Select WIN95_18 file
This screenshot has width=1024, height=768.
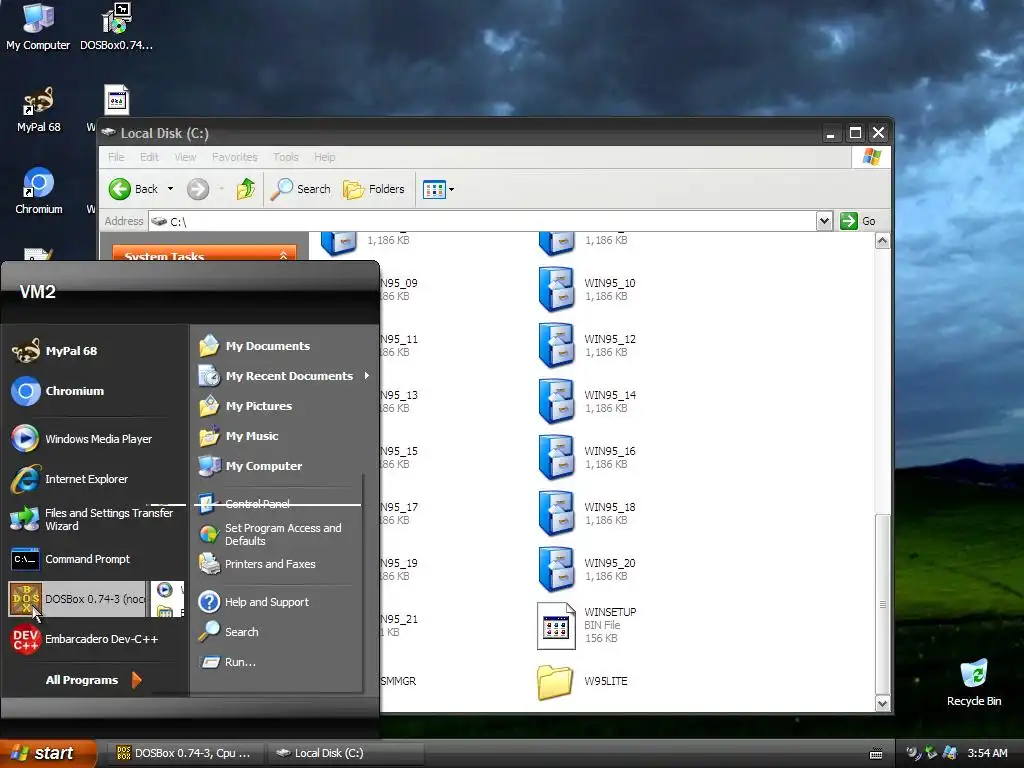[x=587, y=514]
